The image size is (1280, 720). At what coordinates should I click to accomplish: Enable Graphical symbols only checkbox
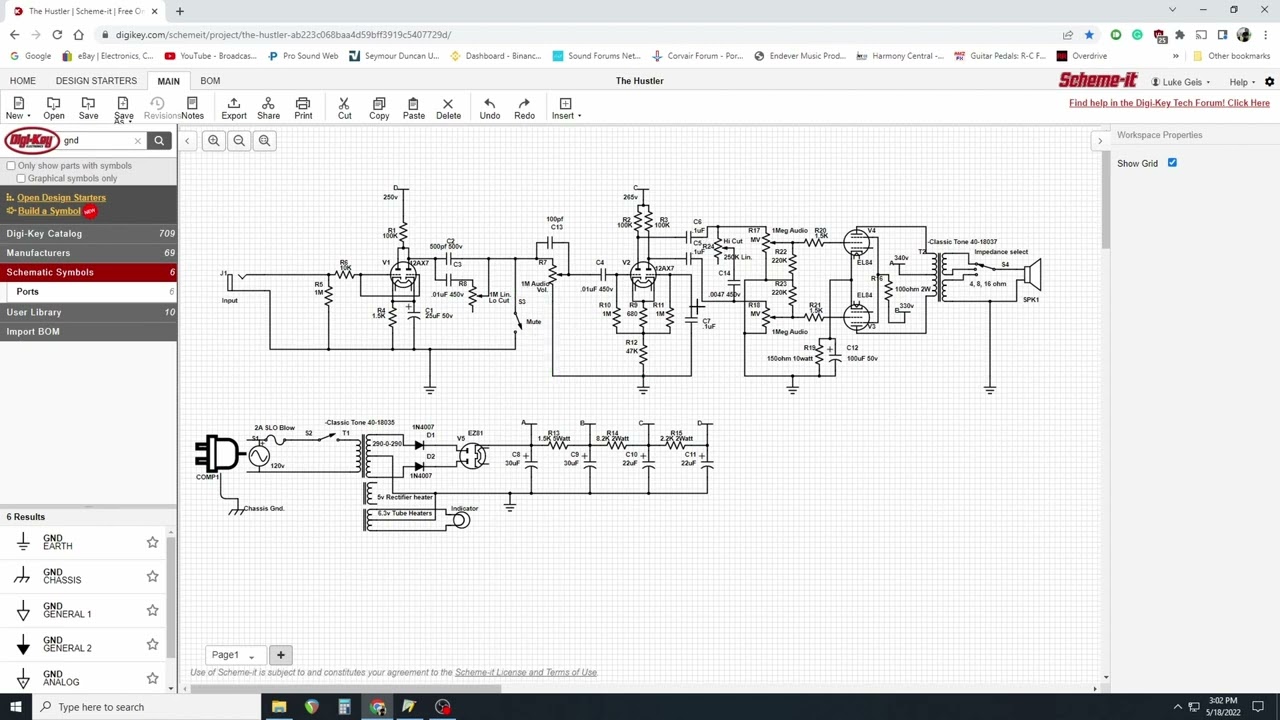(21, 179)
